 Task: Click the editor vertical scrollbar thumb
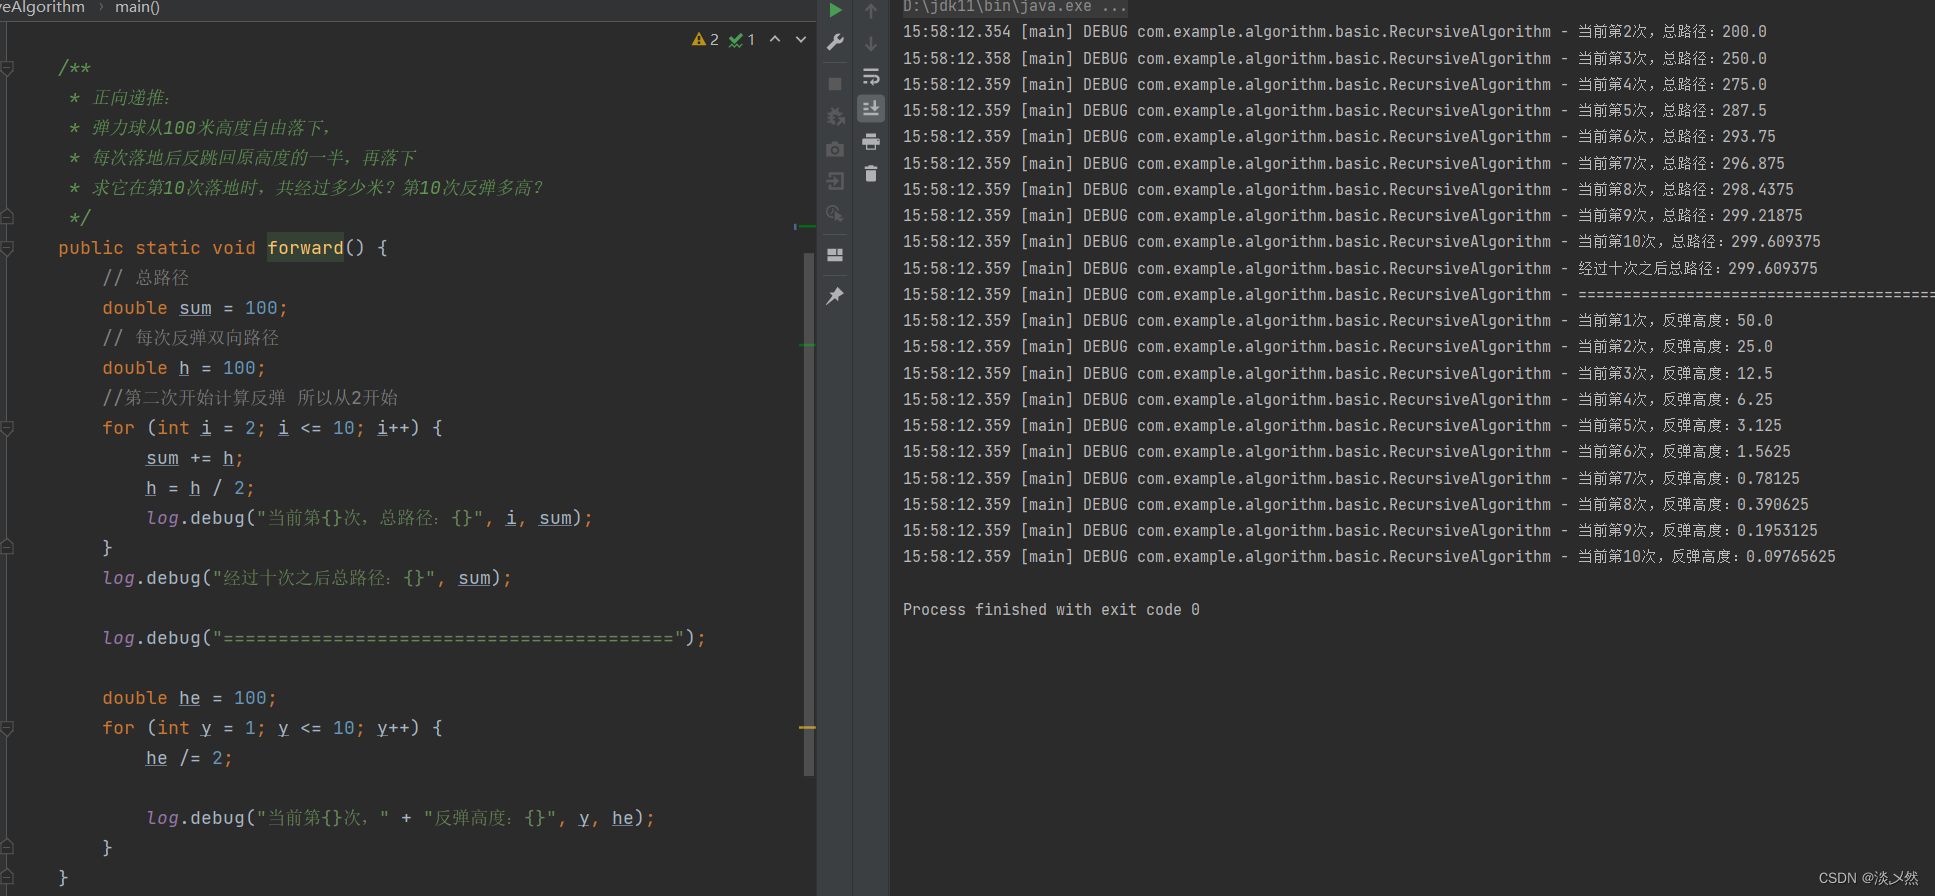pyautogui.click(x=809, y=514)
